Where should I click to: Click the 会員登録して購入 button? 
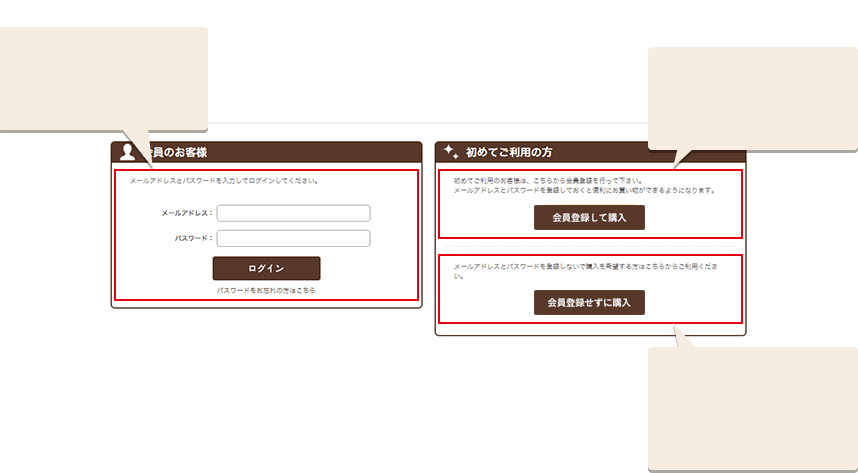[589, 217]
